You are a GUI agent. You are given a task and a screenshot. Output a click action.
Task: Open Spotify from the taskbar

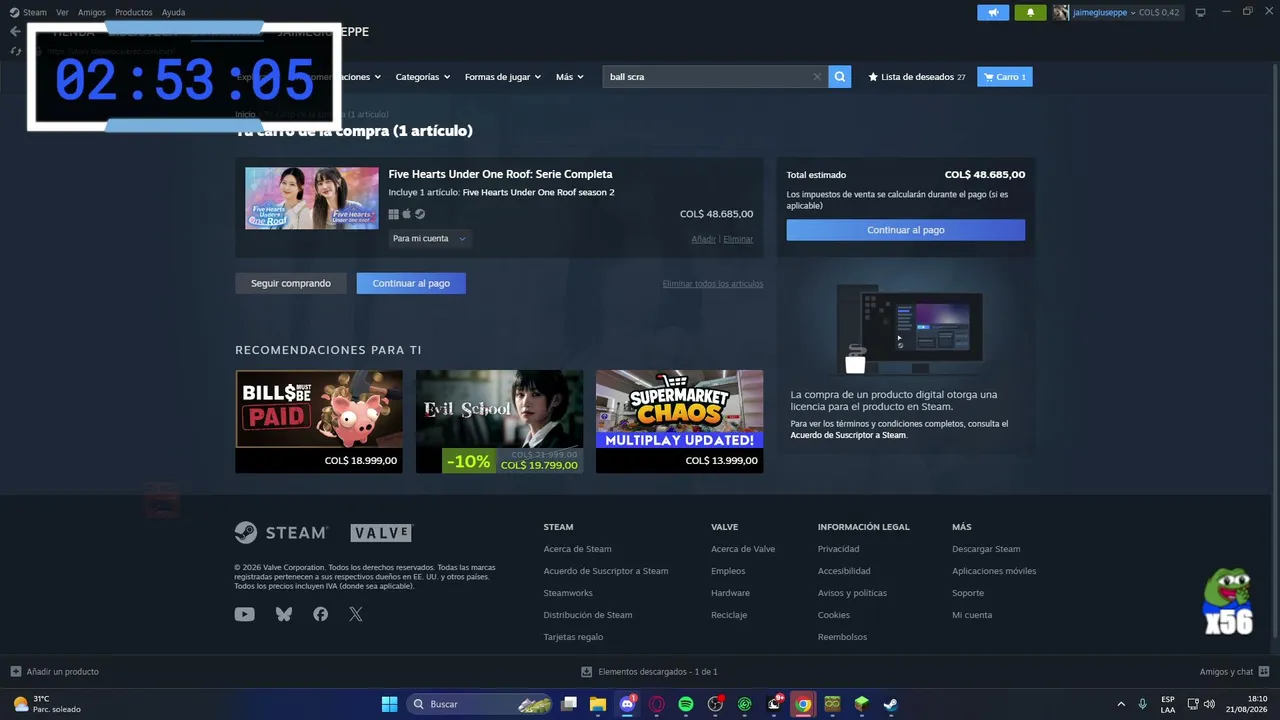[x=686, y=704]
